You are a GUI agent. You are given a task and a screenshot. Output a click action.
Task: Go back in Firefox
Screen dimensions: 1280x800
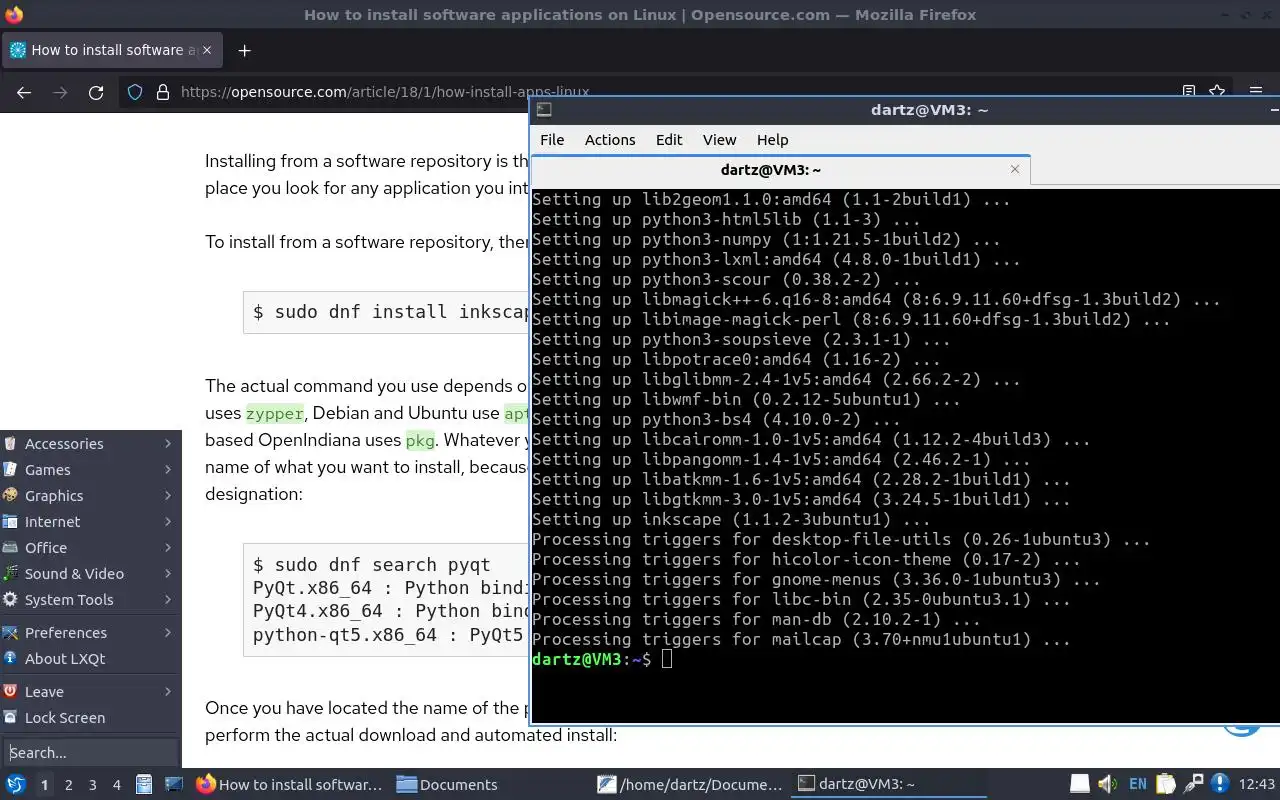[24, 92]
